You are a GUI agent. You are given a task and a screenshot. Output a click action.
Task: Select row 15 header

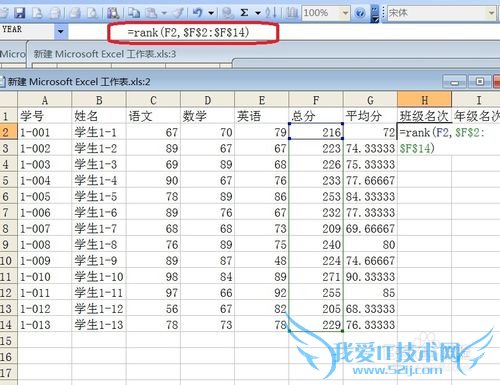pos(8,341)
